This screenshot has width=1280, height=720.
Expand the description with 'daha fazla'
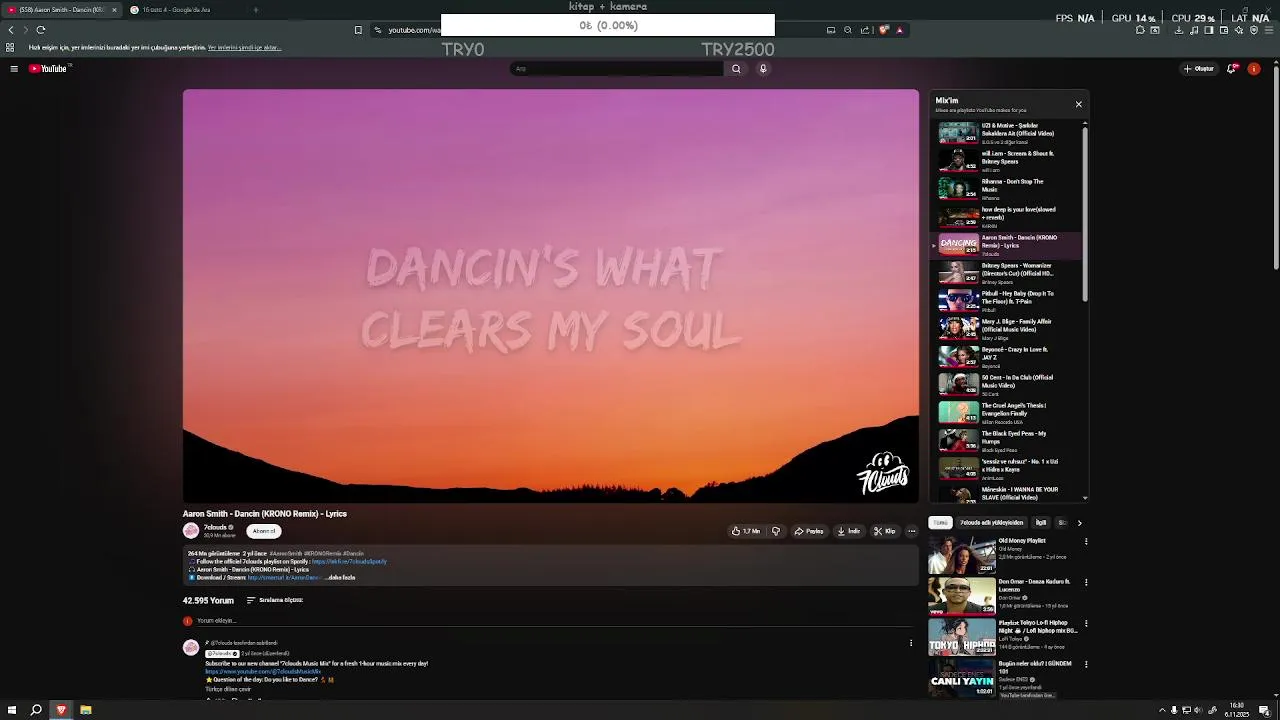341,578
